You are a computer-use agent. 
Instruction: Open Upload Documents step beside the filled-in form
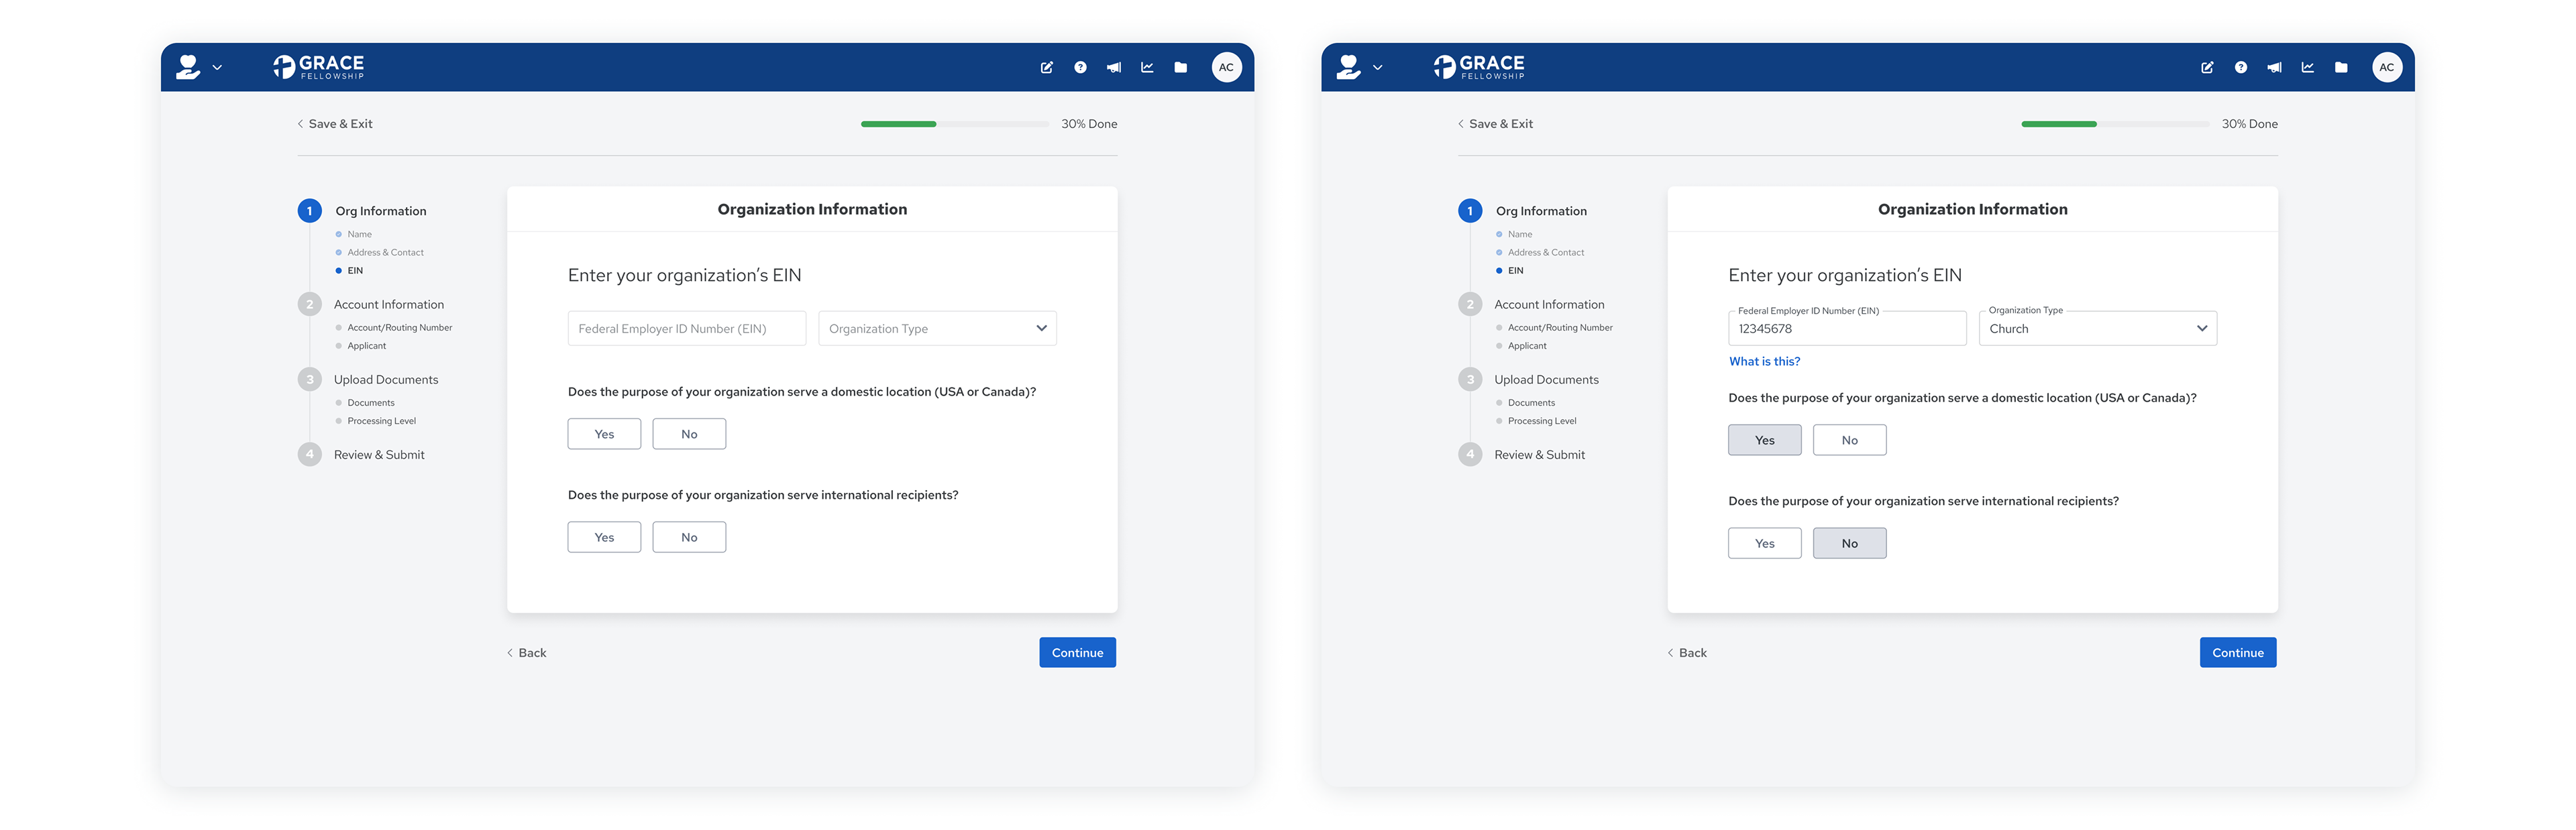pos(1546,380)
